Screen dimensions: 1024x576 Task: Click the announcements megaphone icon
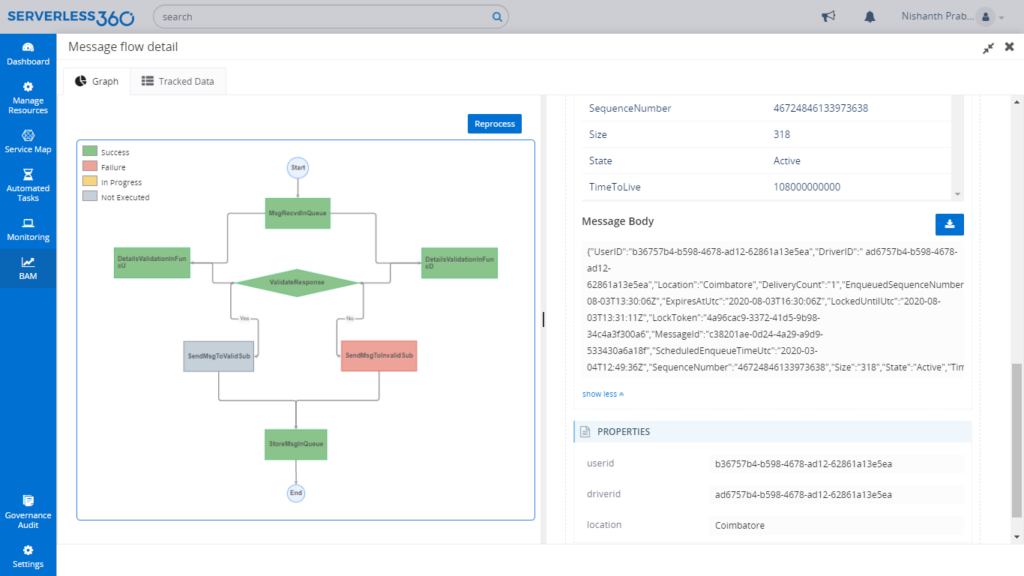click(828, 16)
